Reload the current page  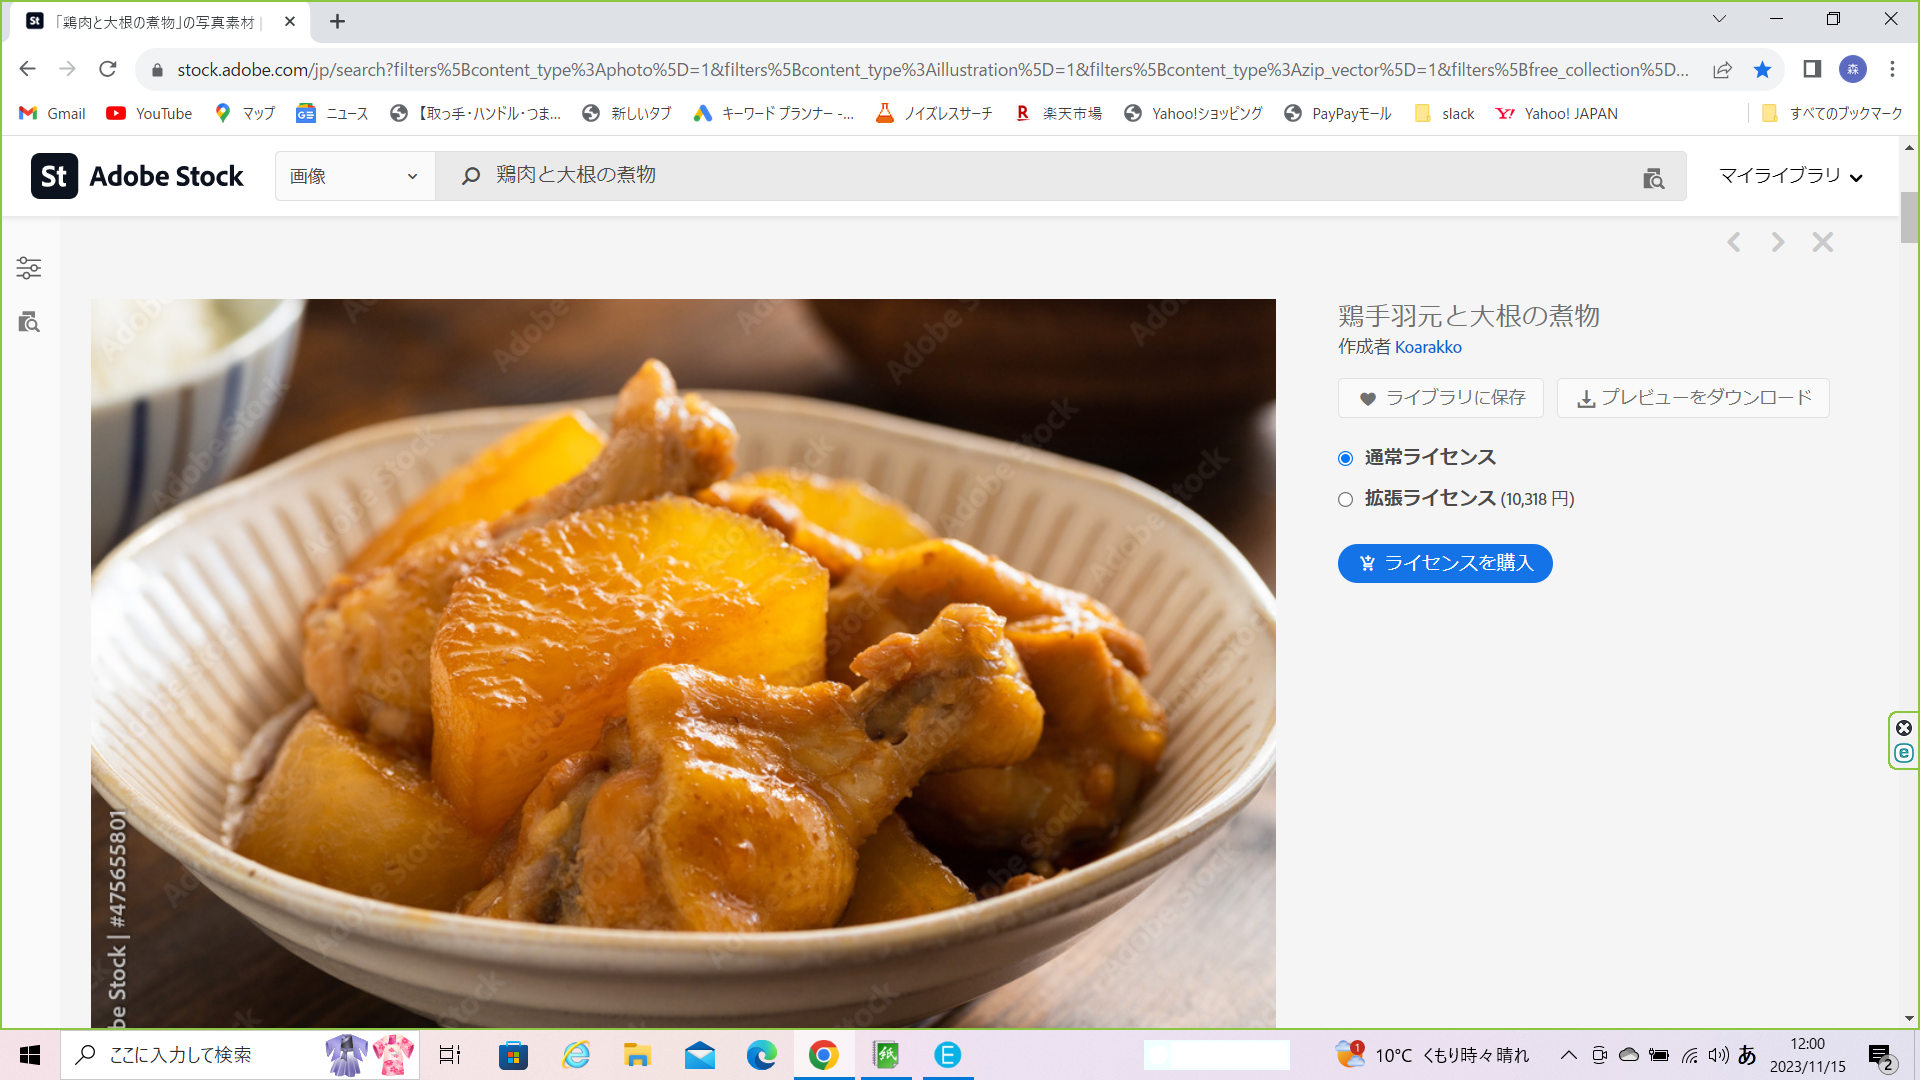(108, 69)
